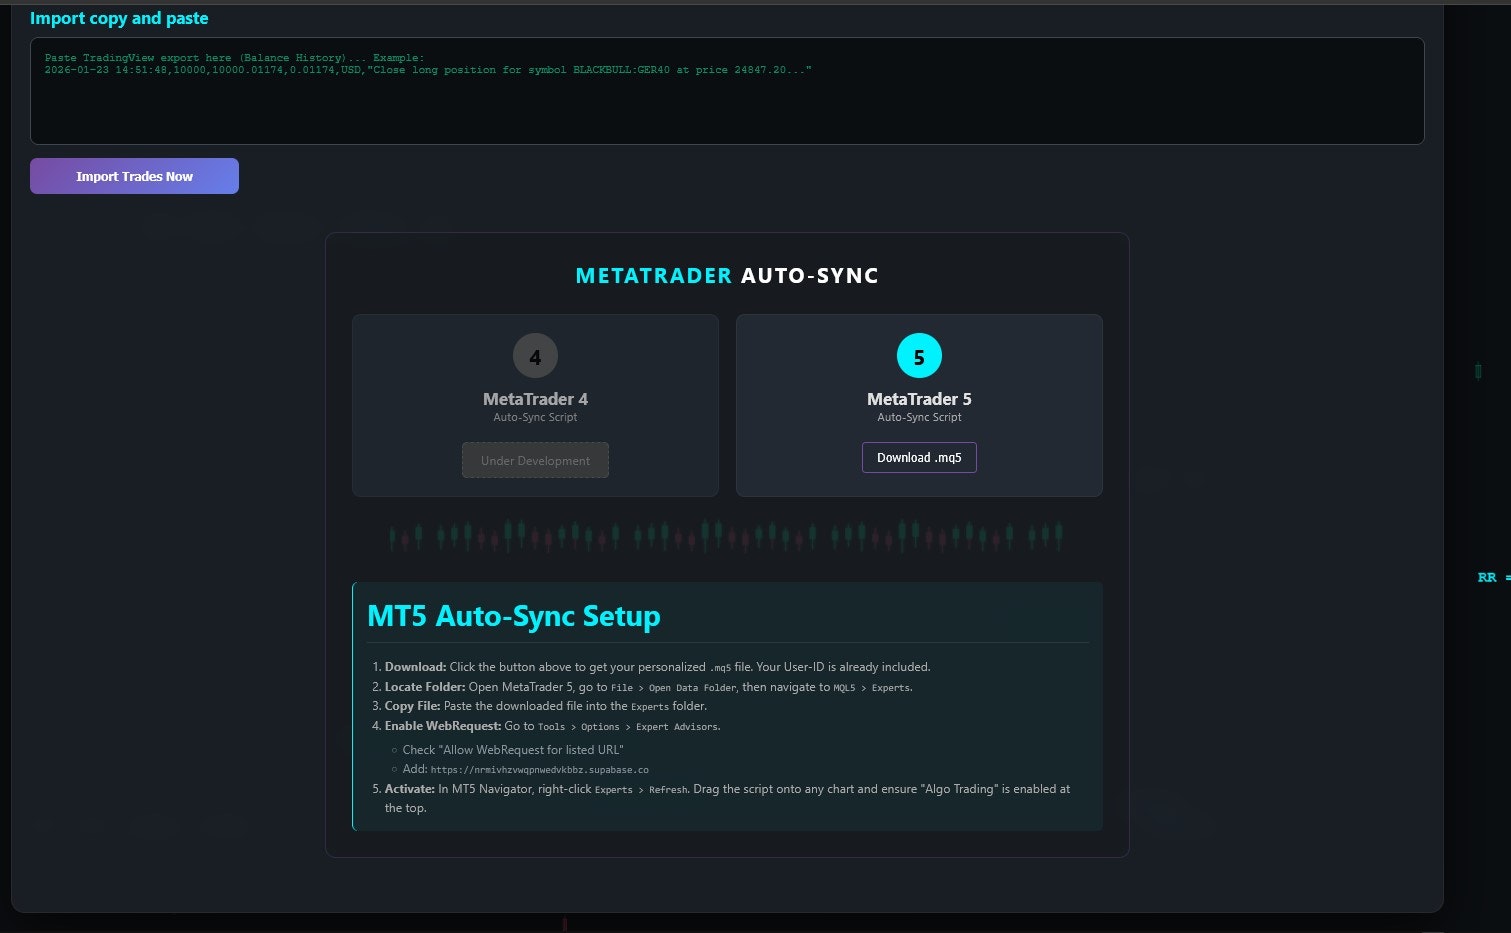Click the Import copy and paste heading
The width and height of the screenshot is (1511, 933).
pos(119,18)
